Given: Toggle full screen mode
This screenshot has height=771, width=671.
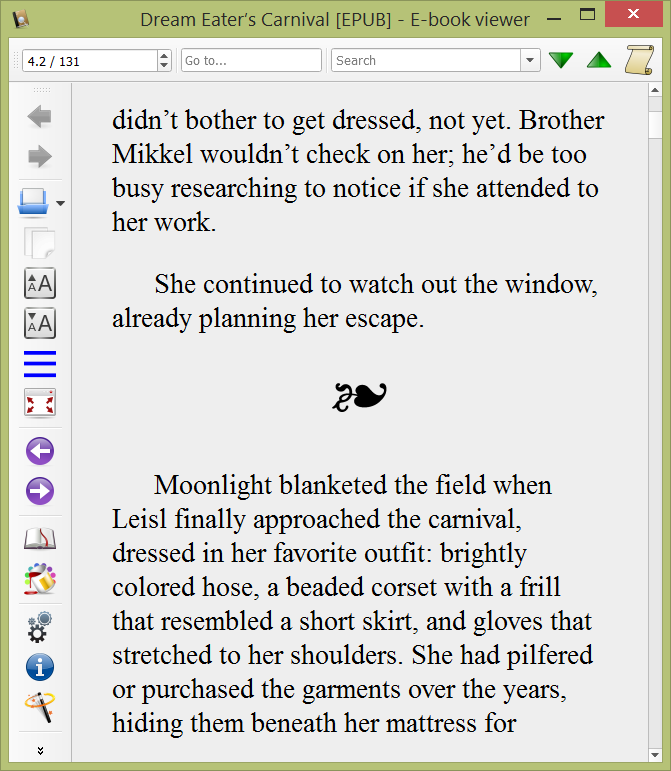Looking at the screenshot, I should (40, 403).
